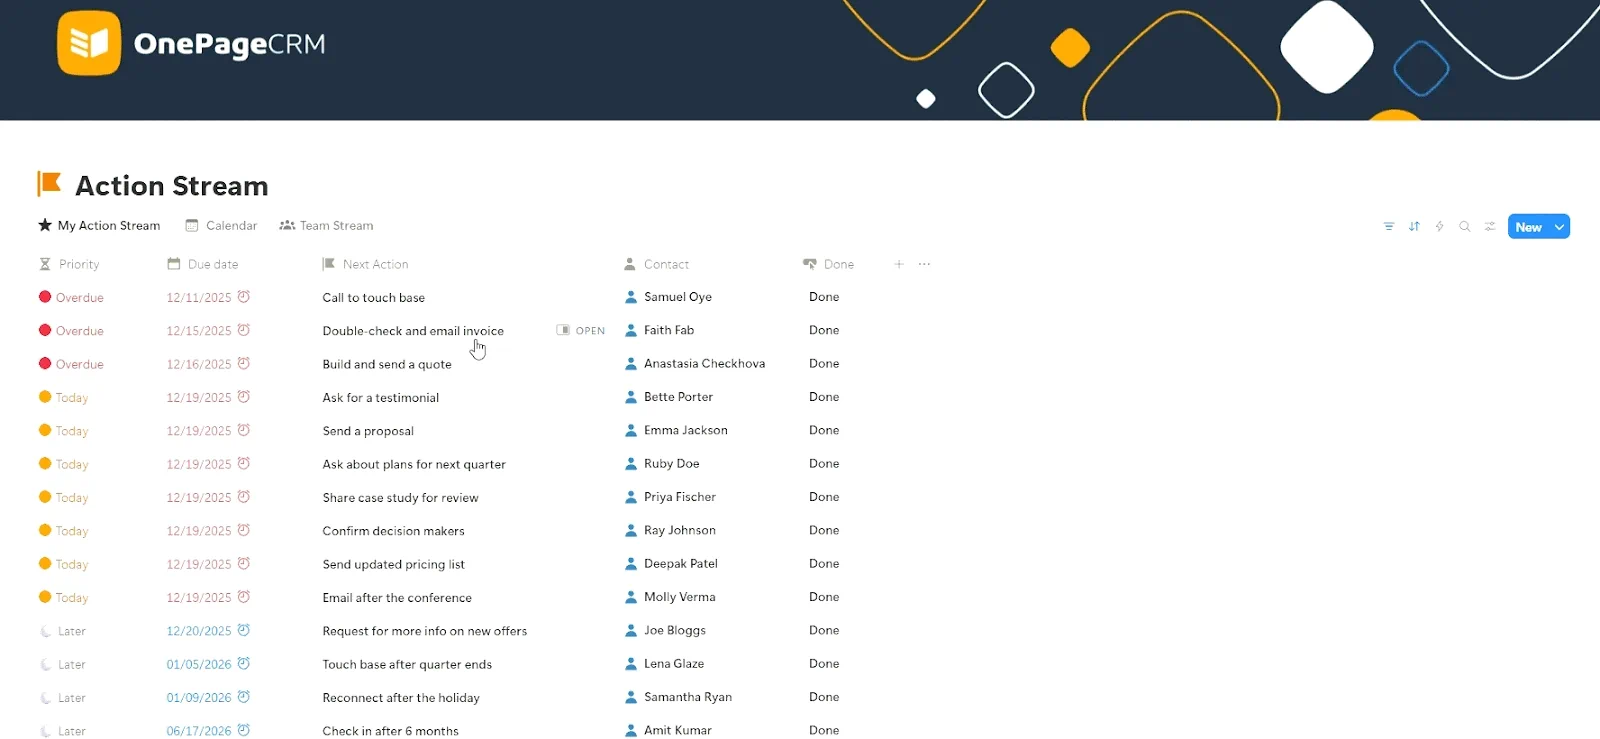The width and height of the screenshot is (1600, 739).
Task: Open automations via the lightning bolt icon
Action: pos(1439,227)
